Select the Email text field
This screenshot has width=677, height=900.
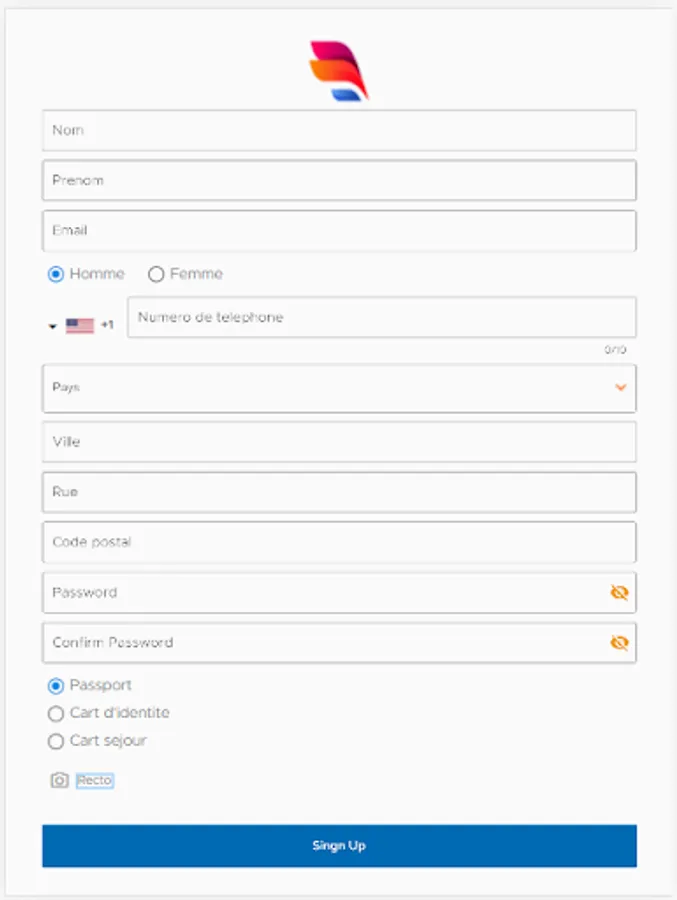tap(339, 231)
